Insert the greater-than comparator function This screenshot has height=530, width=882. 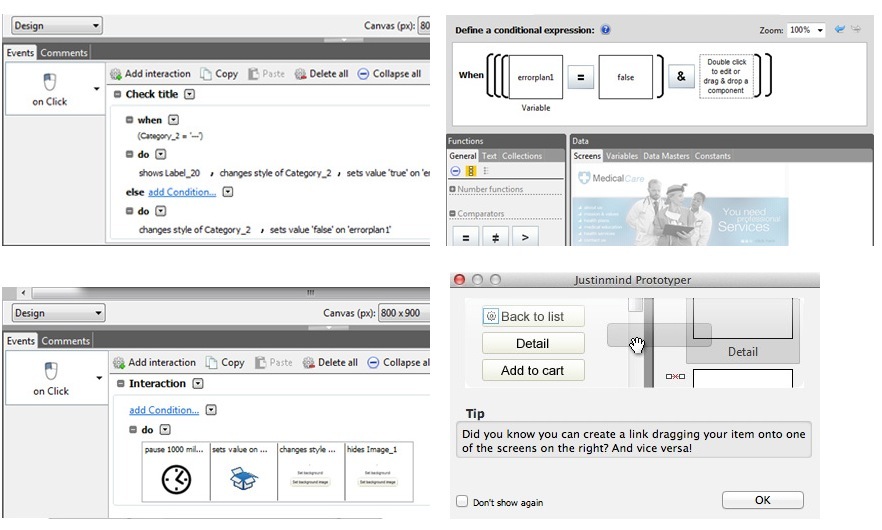tap(525, 237)
